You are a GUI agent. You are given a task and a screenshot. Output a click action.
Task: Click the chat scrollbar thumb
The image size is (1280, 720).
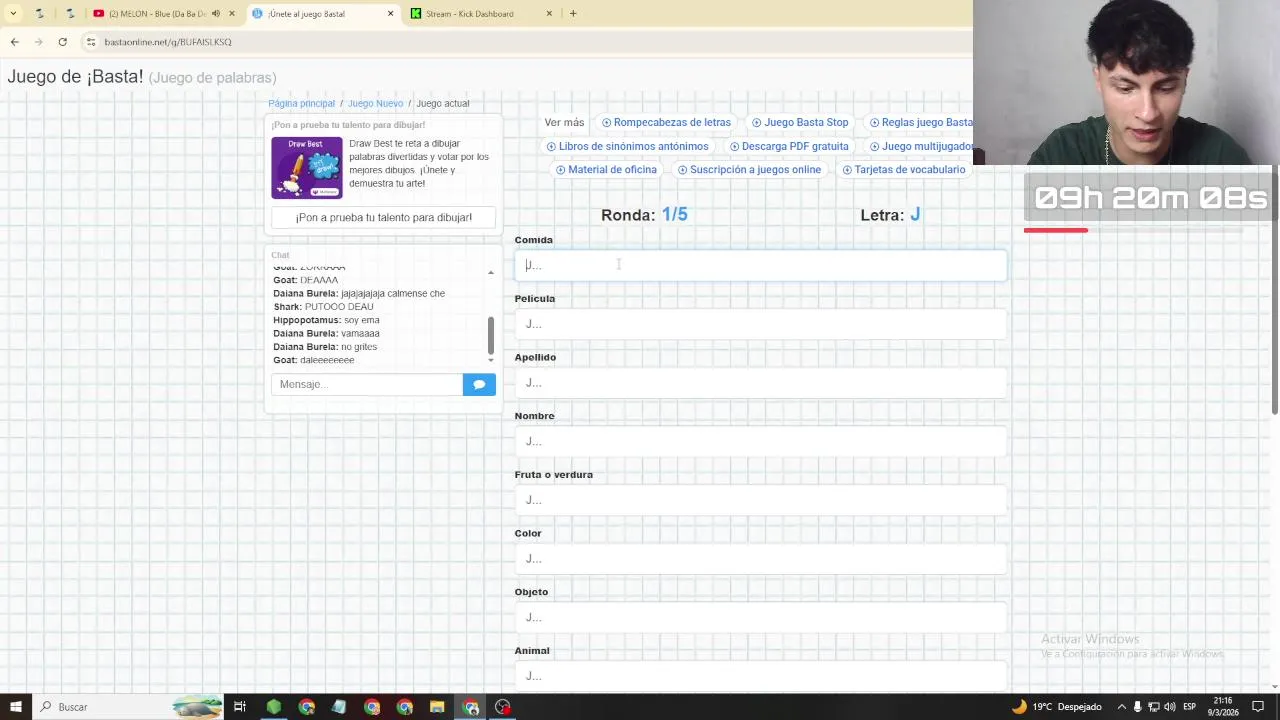490,335
